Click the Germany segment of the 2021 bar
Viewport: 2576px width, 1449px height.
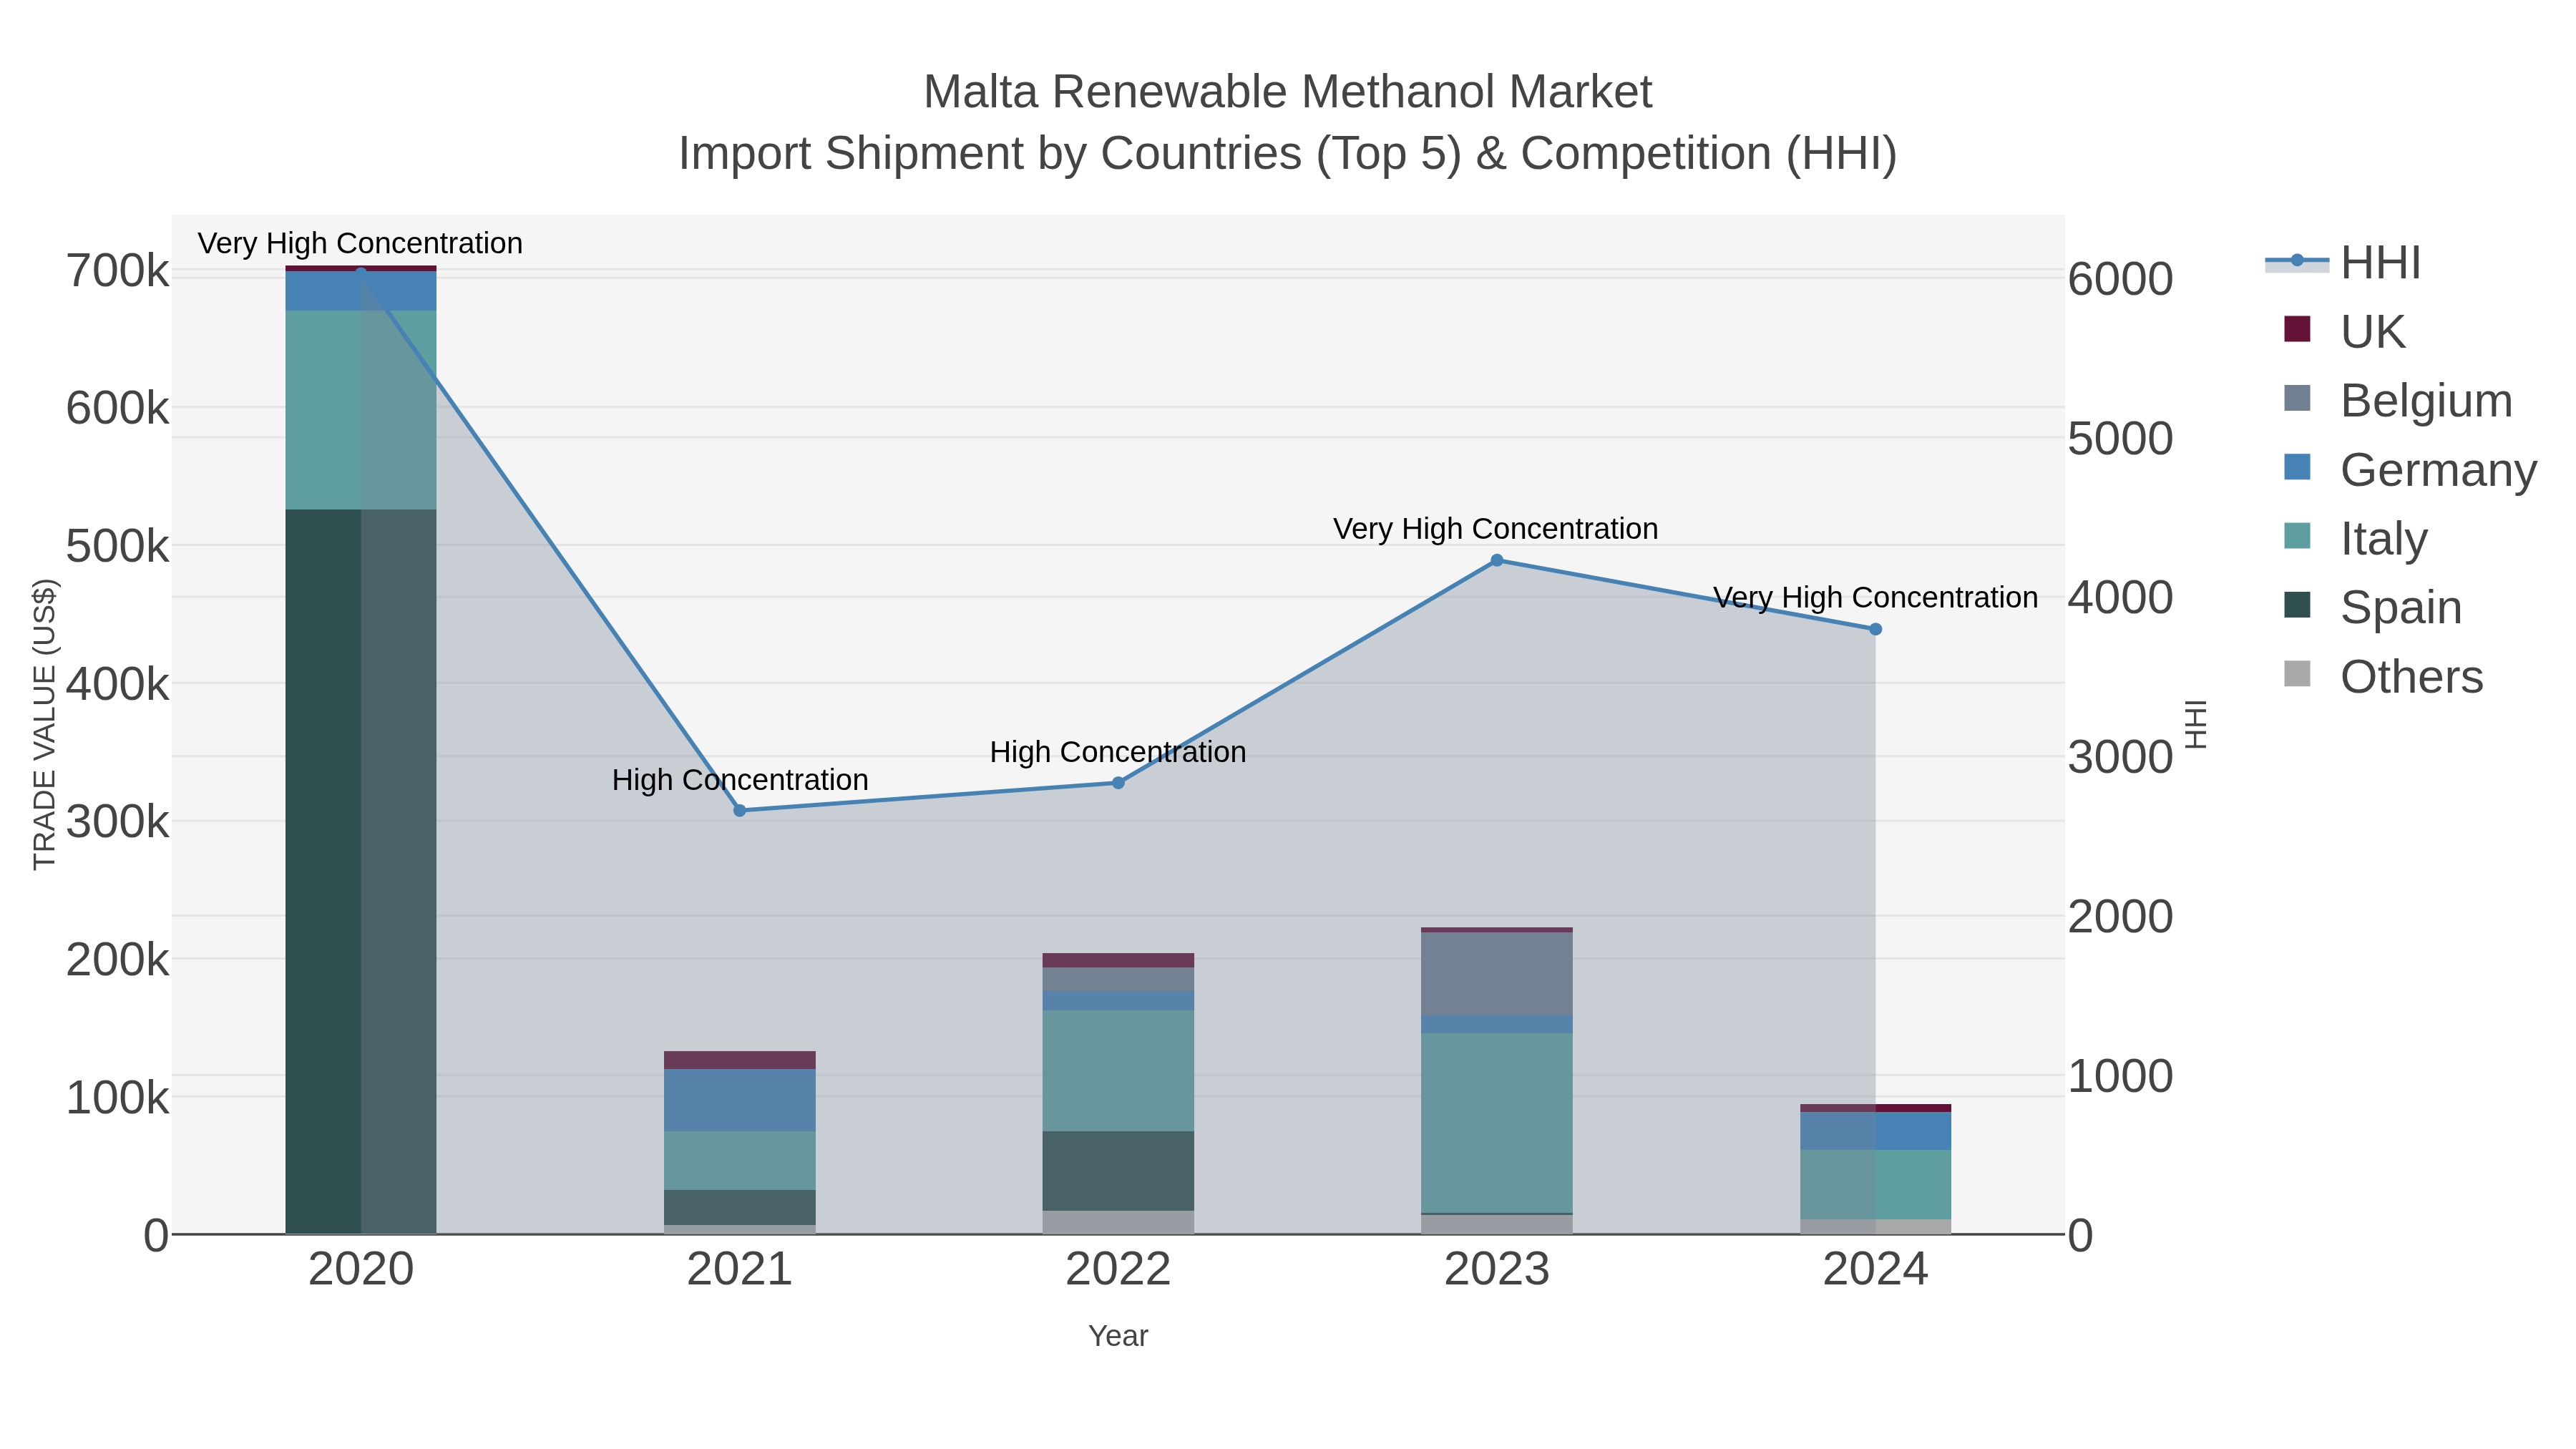740,1100
